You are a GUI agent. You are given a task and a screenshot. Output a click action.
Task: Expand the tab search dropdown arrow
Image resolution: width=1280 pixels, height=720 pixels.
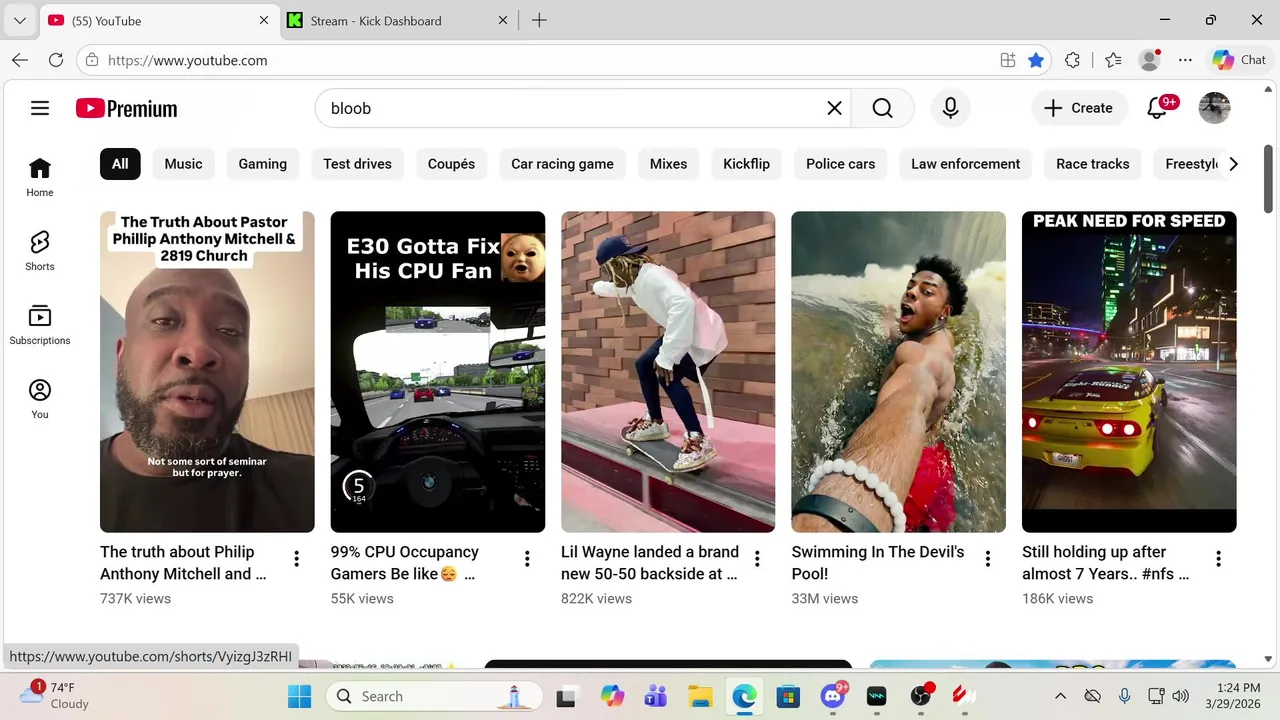[19, 20]
